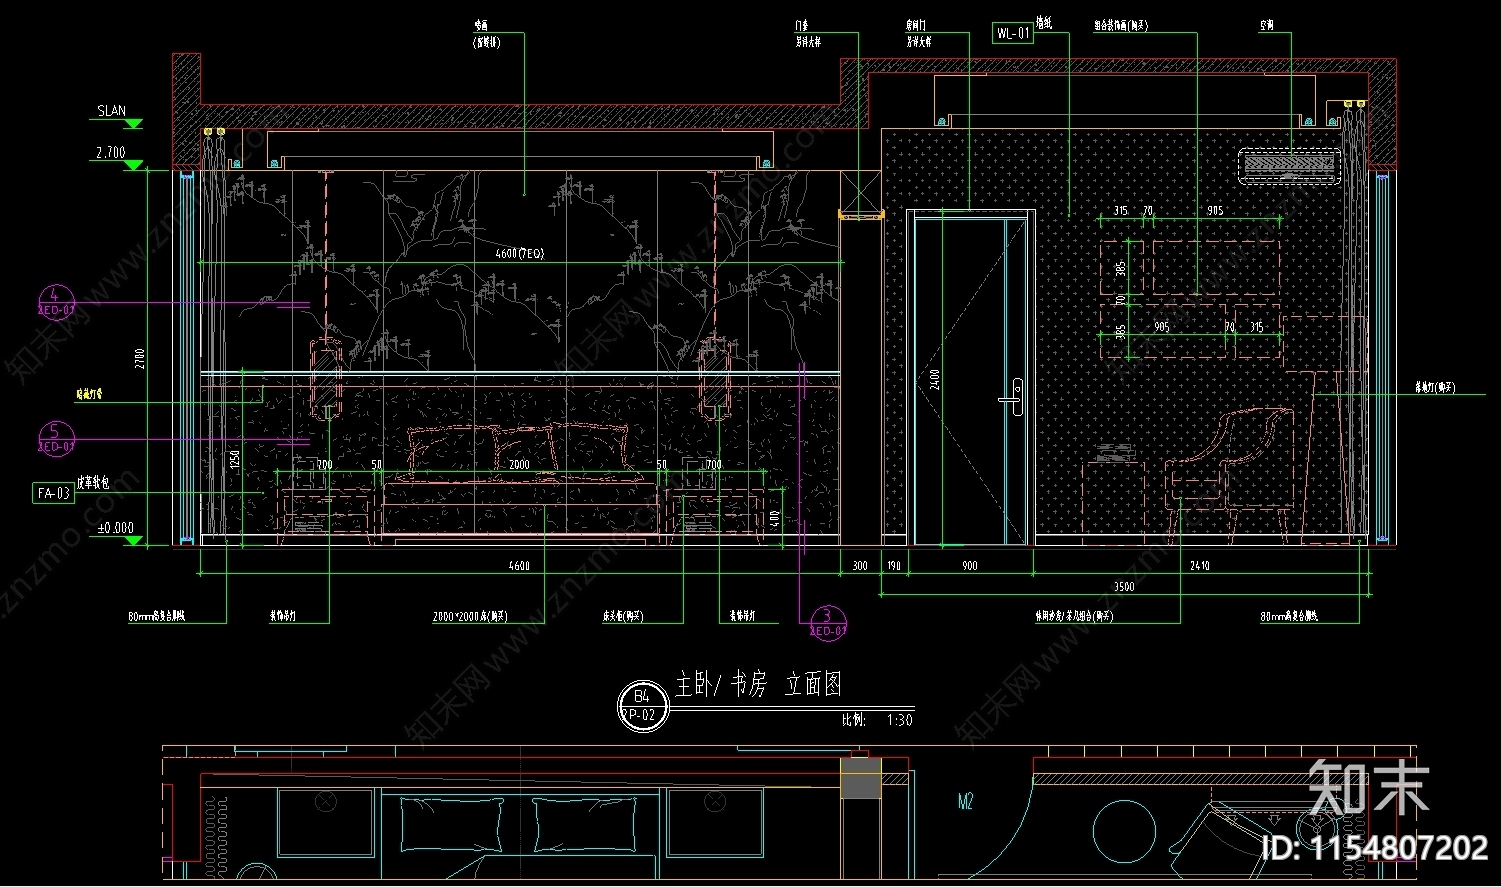
Task: Select the SLAN elevation level label
Action: [x=112, y=111]
